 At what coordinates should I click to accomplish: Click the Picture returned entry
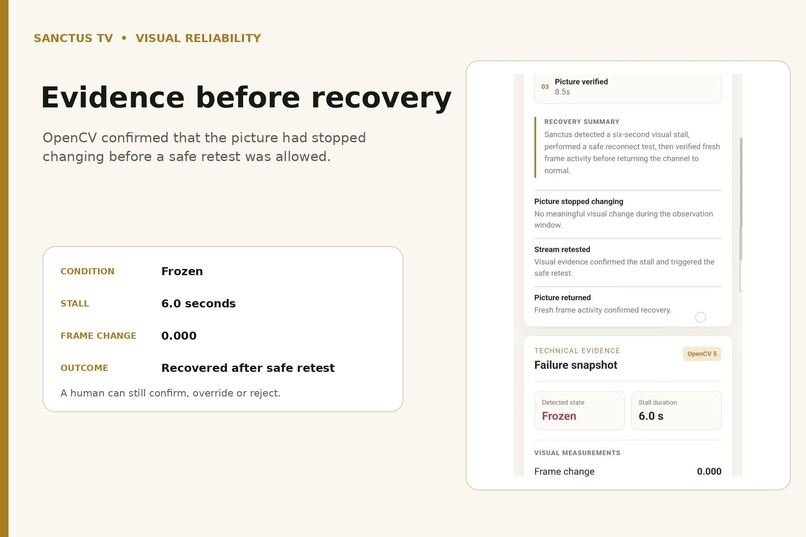pyautogui.click(x=628, y=304)
